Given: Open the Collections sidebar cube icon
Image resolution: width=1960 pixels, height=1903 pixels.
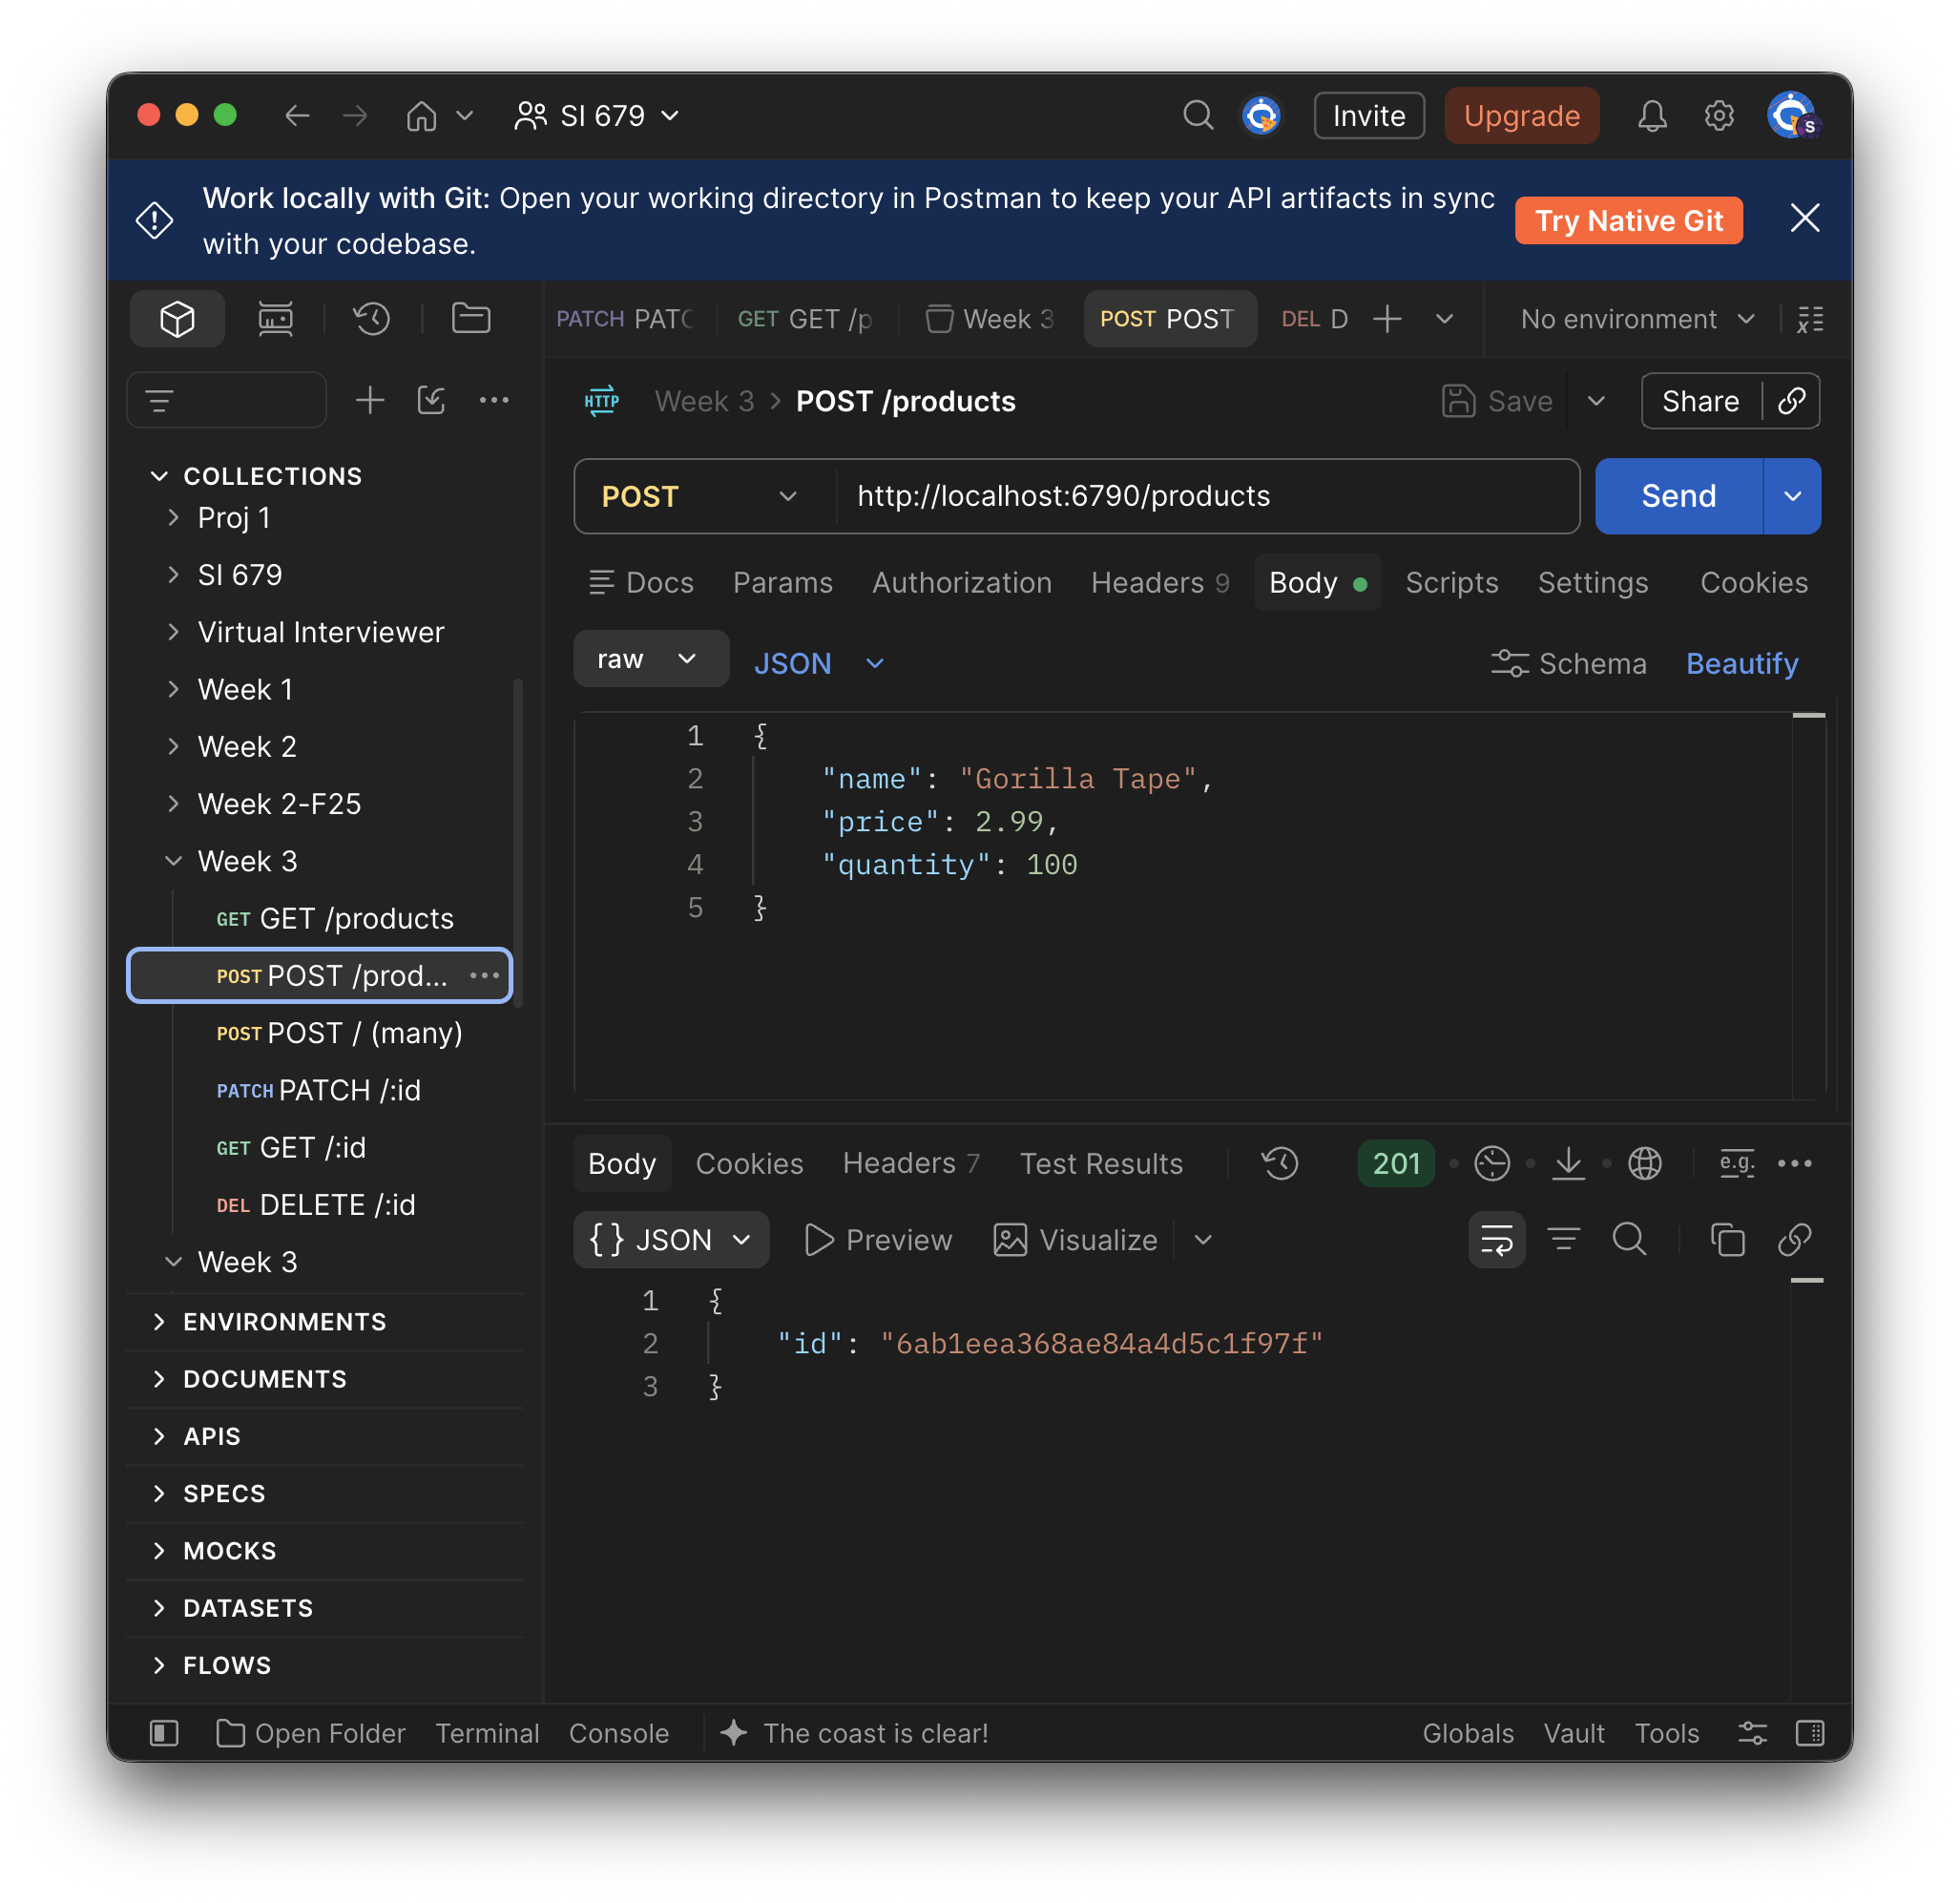Looking at the screenshot, I should (x=177, y=319).
